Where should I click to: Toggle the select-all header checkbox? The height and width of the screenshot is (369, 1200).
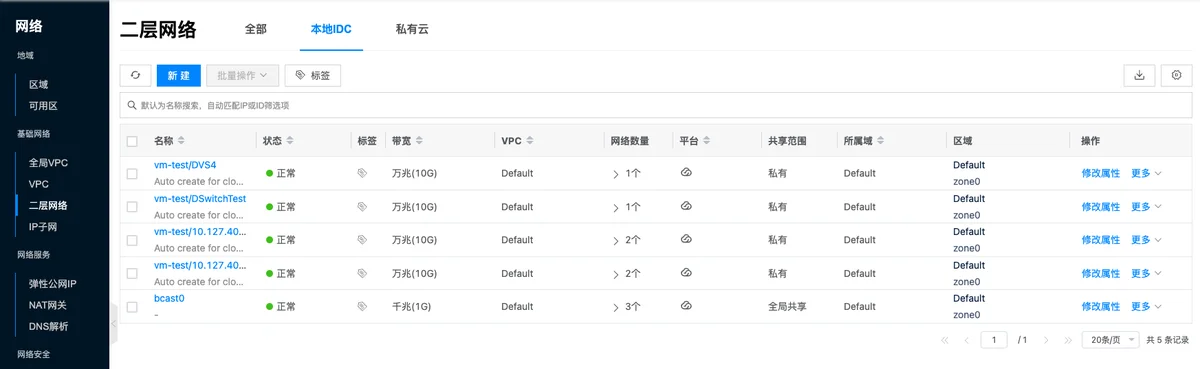pos(132,141)
